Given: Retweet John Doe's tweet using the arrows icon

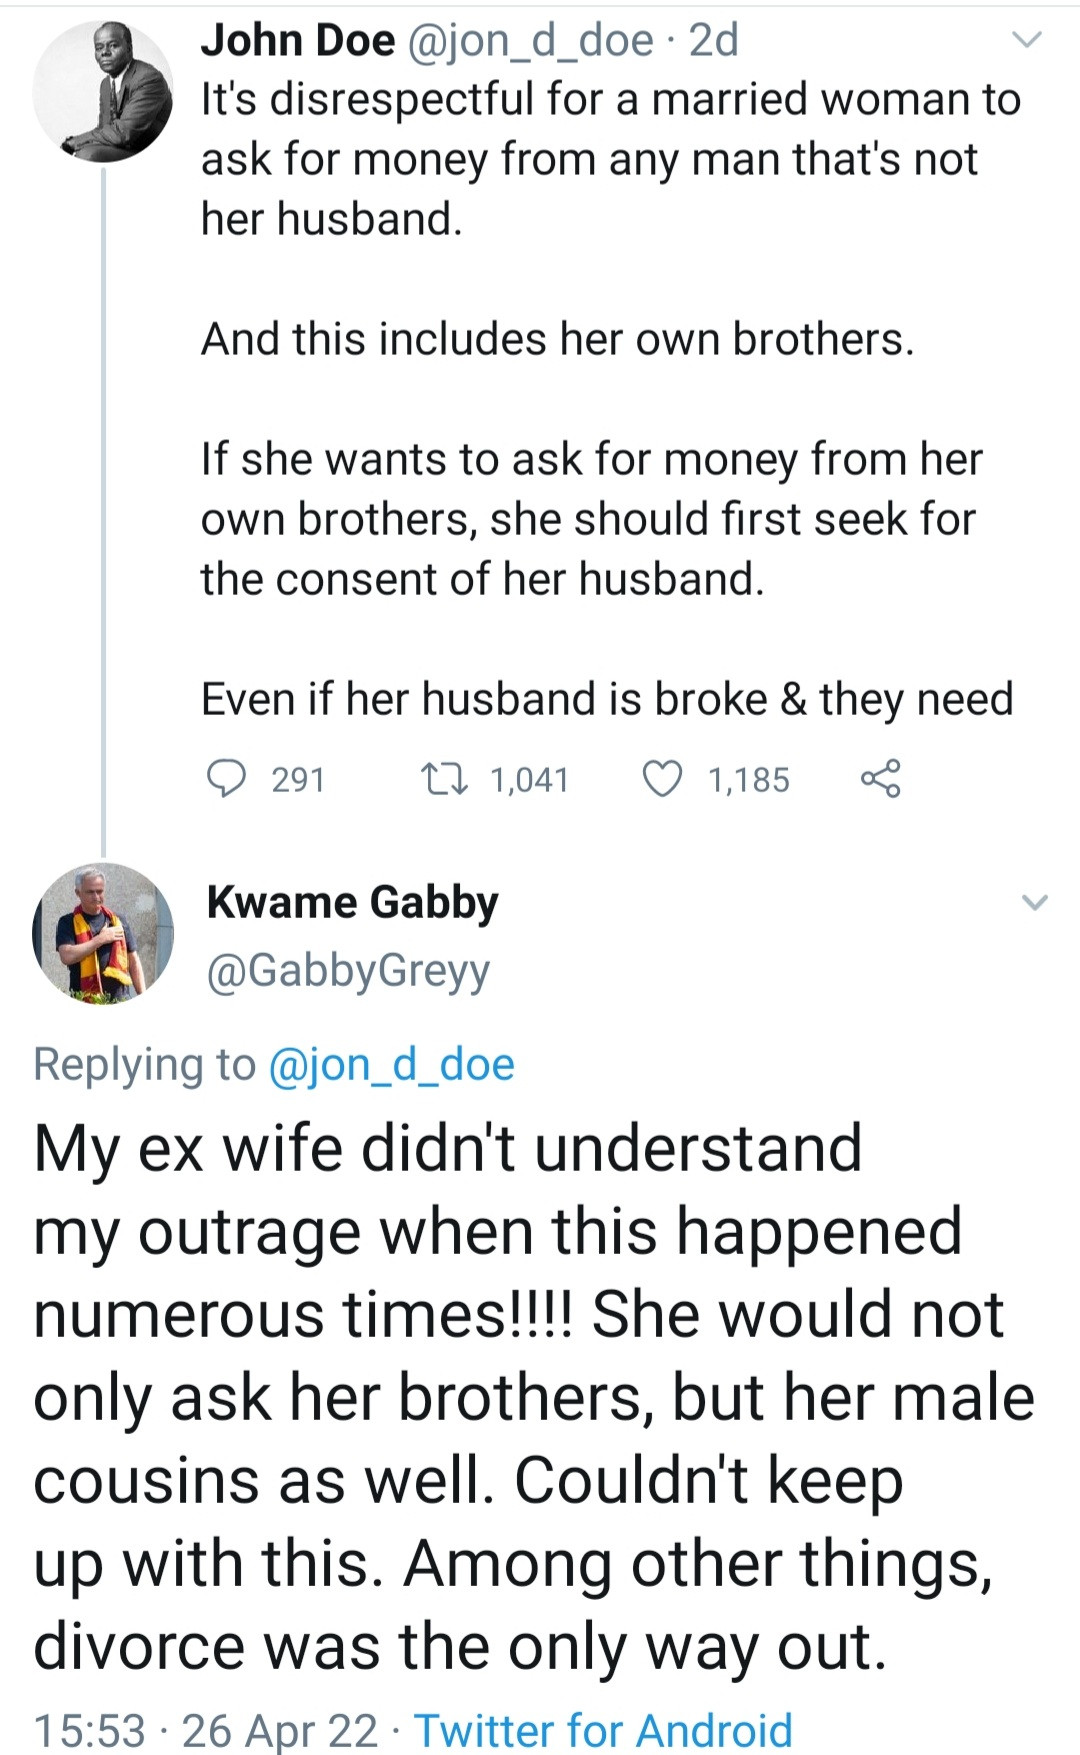Looking at the screenshot, I should [x=443, y=778].
